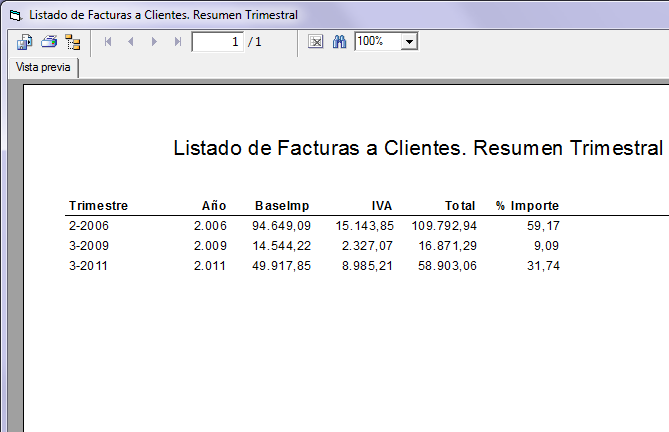Go to next page arrow

(x=154, y=42)
